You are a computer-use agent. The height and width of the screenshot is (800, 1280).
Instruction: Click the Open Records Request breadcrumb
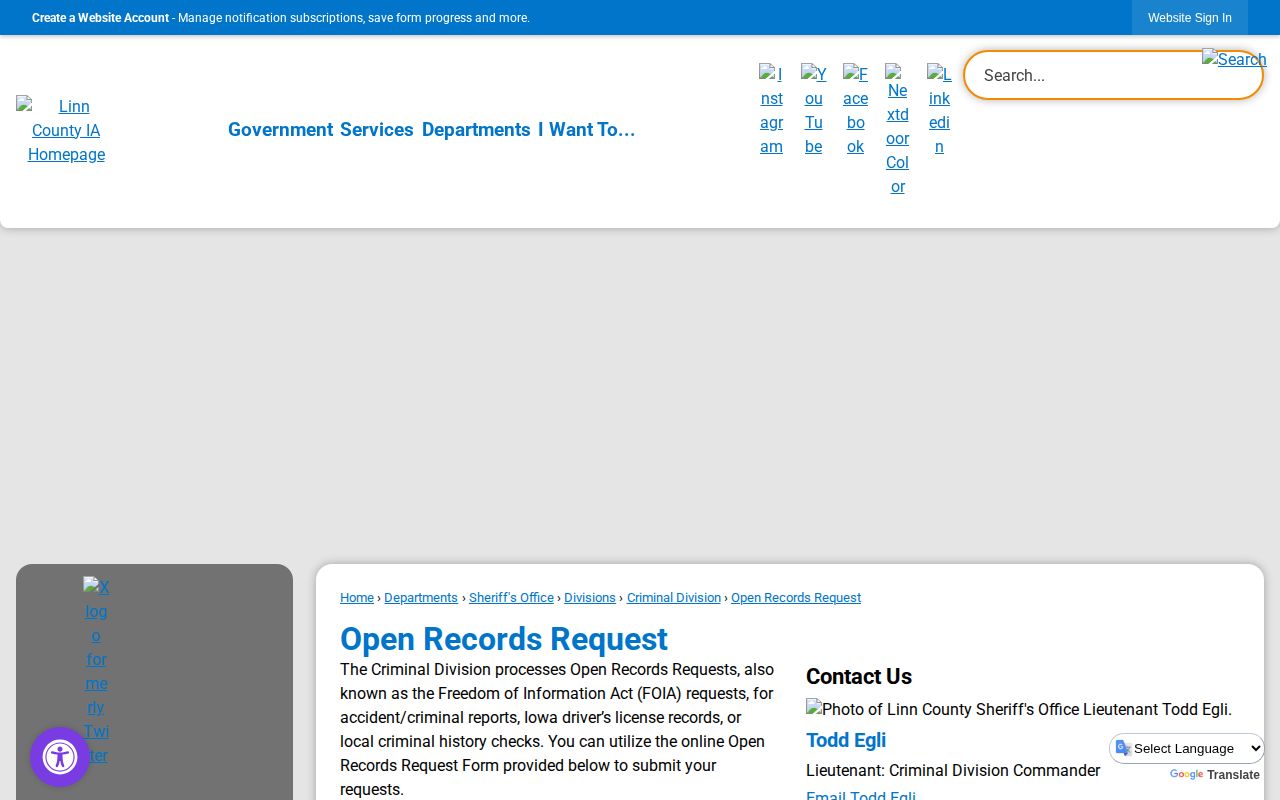click(796, 597)
